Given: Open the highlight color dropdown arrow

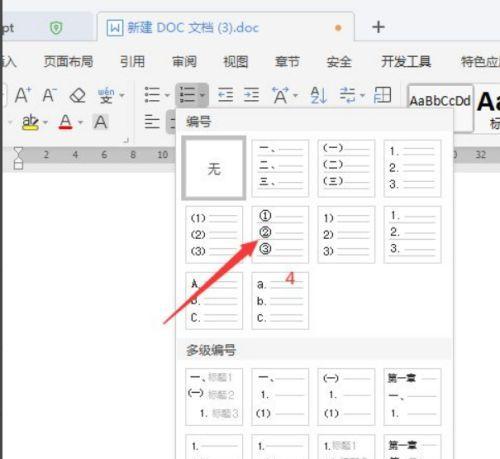Looking at the screenshot, I should click(x=45, y=123).
